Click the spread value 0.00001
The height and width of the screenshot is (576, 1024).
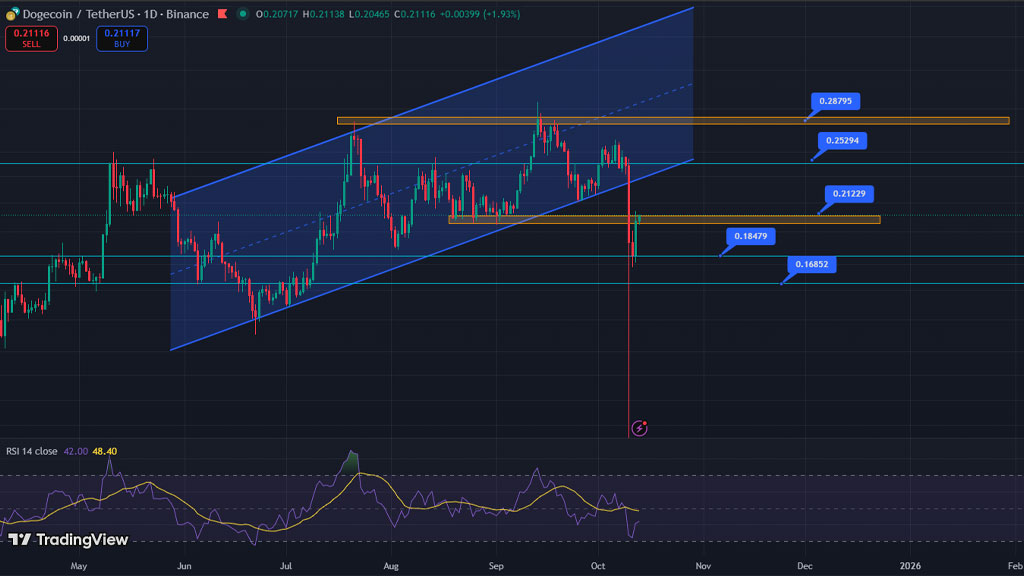click(74, 39)
